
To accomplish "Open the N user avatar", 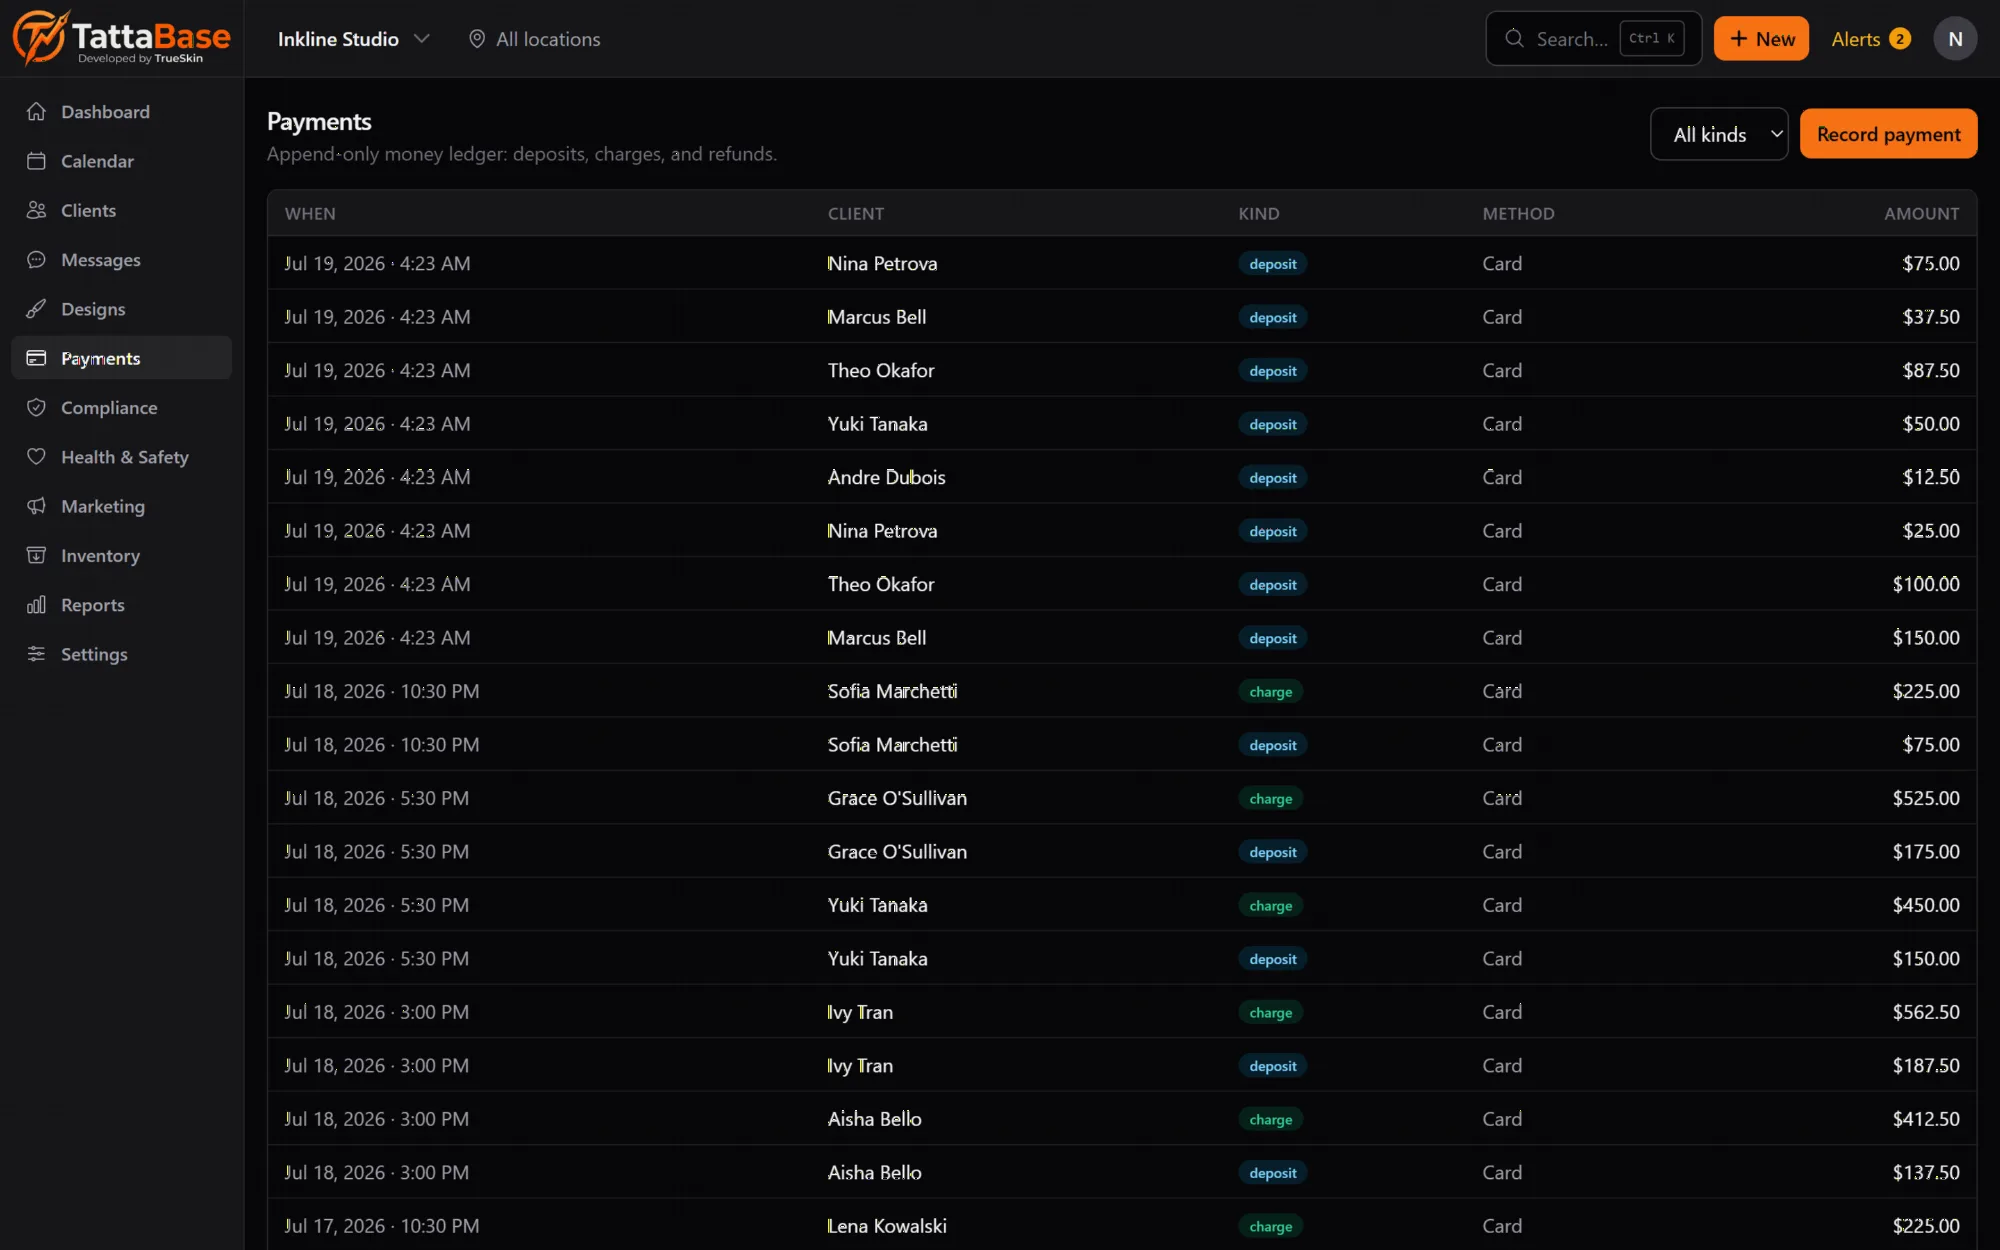I will tap(1955, 39).
